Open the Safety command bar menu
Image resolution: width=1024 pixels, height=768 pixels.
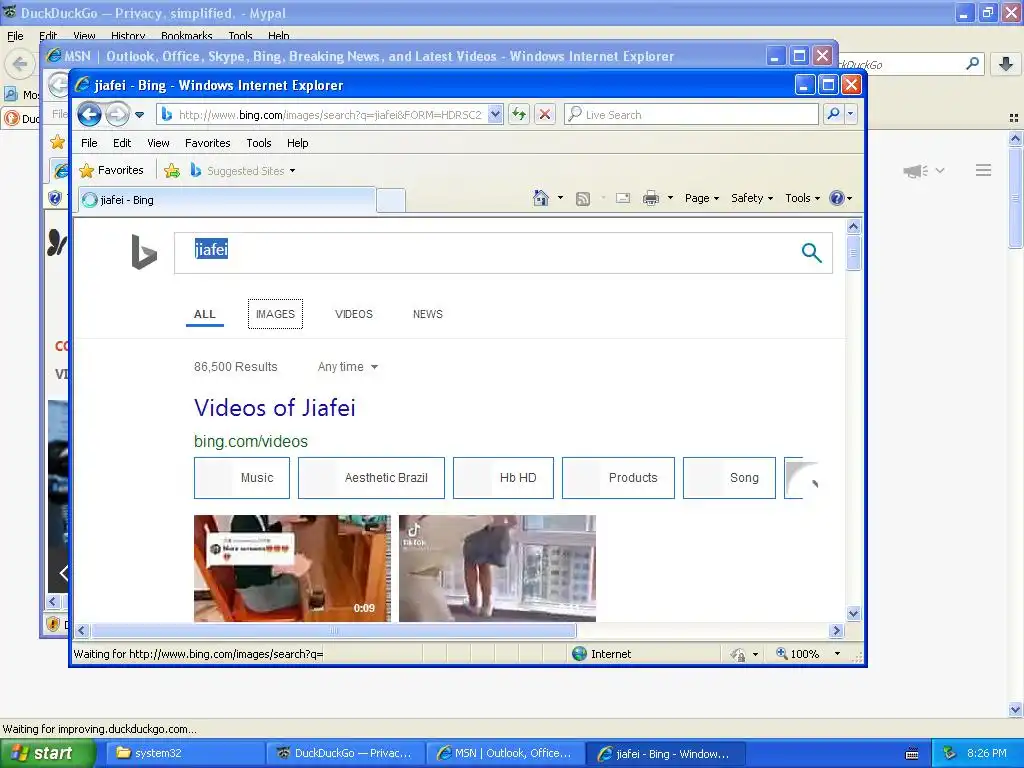tap(752, 198)
